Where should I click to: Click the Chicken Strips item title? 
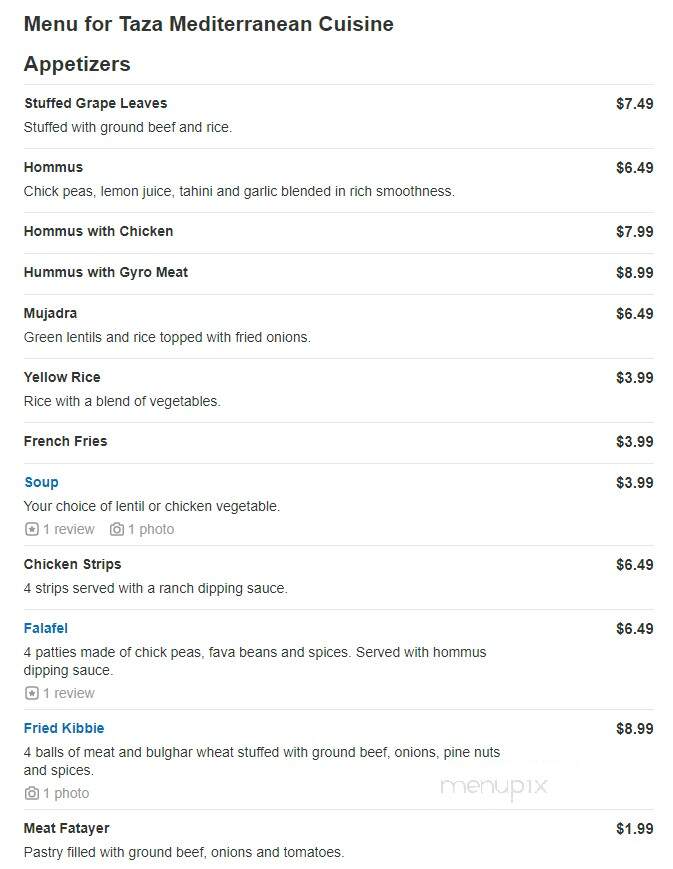(72, 564)
